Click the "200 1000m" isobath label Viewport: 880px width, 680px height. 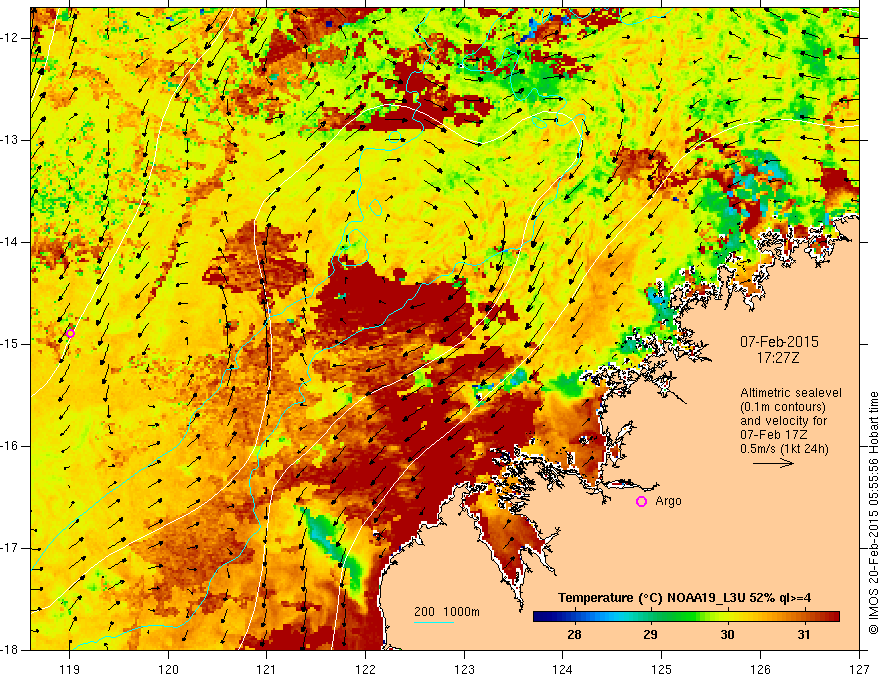point(447,612)
